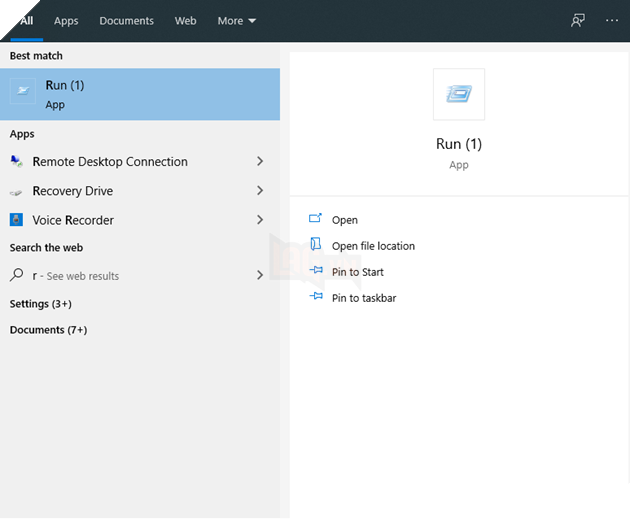Select Open in the Run actions list
The width and height of the screenshot is (630, 523).
344,220
